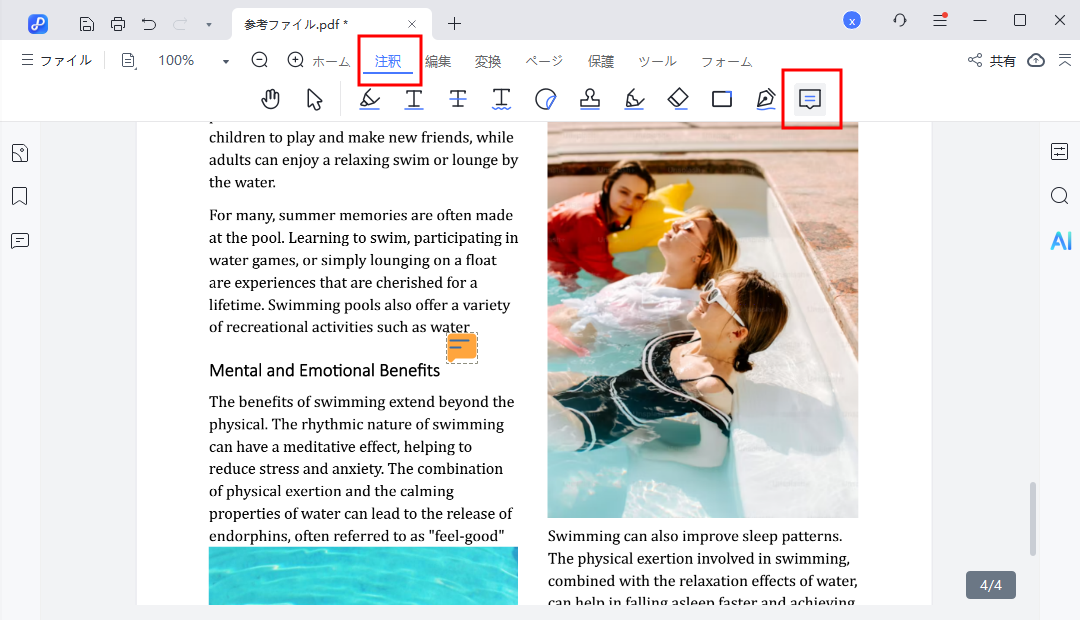Pick the Eraser tool

pyautogui.click(x=678, y=99)
